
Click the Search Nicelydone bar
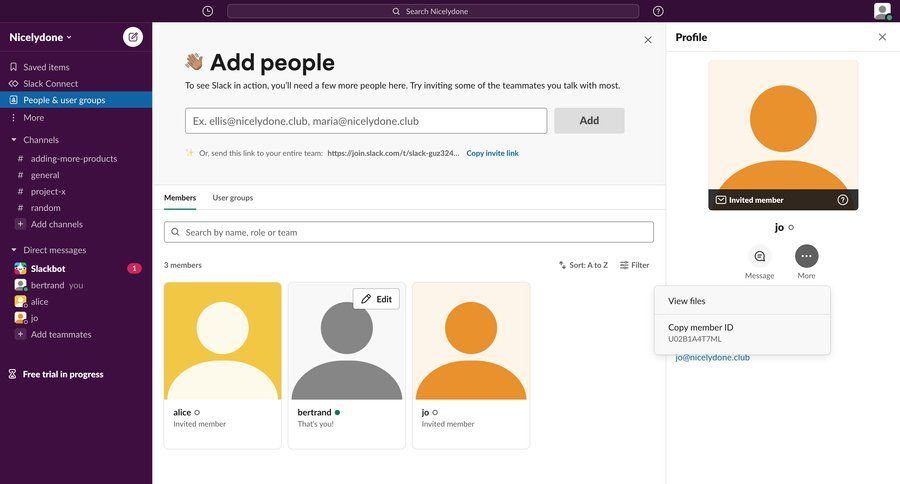[x=433, y=11]
